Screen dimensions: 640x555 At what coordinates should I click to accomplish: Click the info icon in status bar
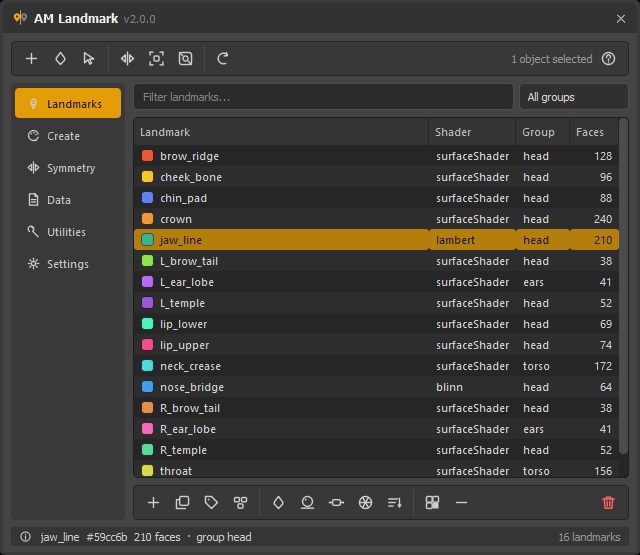[x=25, y=537]
